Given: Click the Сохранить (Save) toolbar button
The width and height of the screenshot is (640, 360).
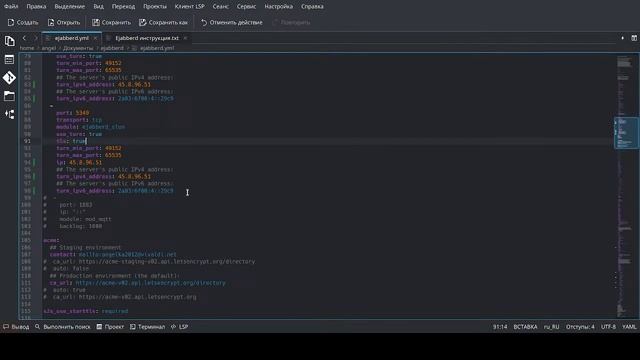Looking at the screenshot, I should (x=111, y=22).
